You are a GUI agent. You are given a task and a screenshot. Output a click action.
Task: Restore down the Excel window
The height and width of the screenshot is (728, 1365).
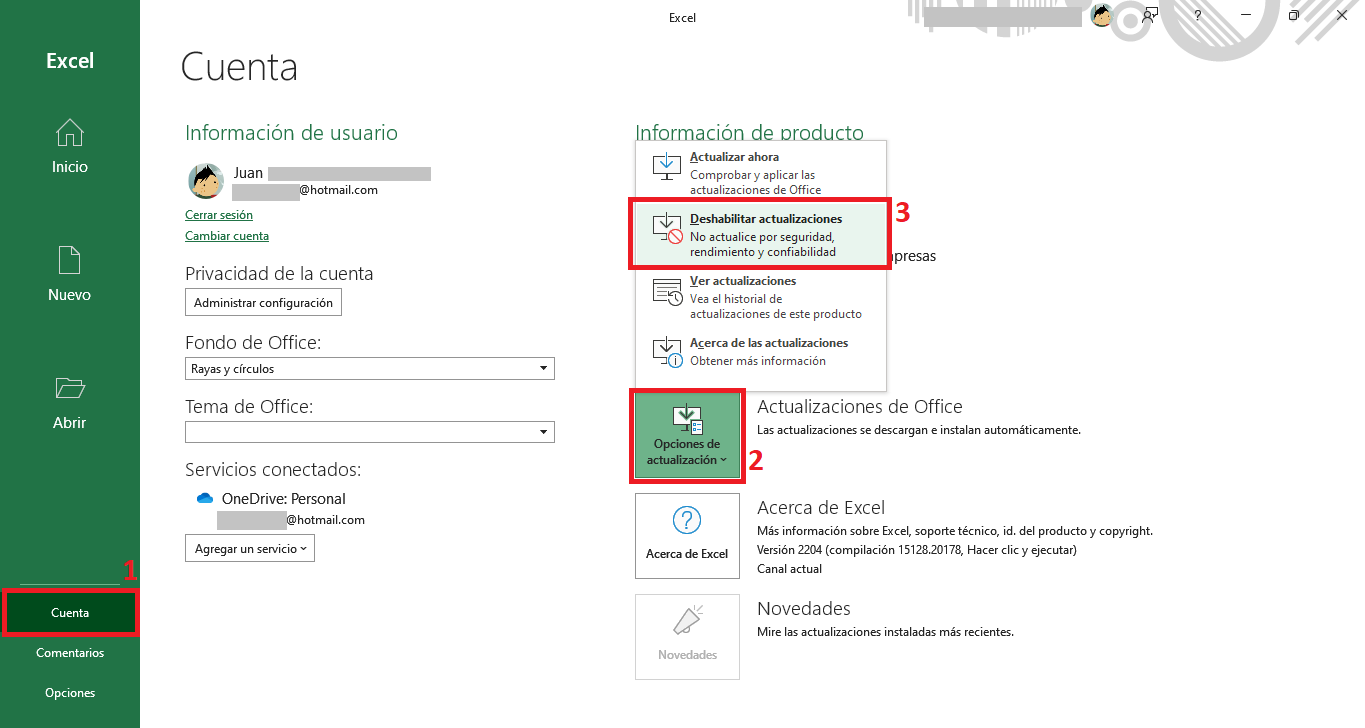click(x=1293, y=15)
